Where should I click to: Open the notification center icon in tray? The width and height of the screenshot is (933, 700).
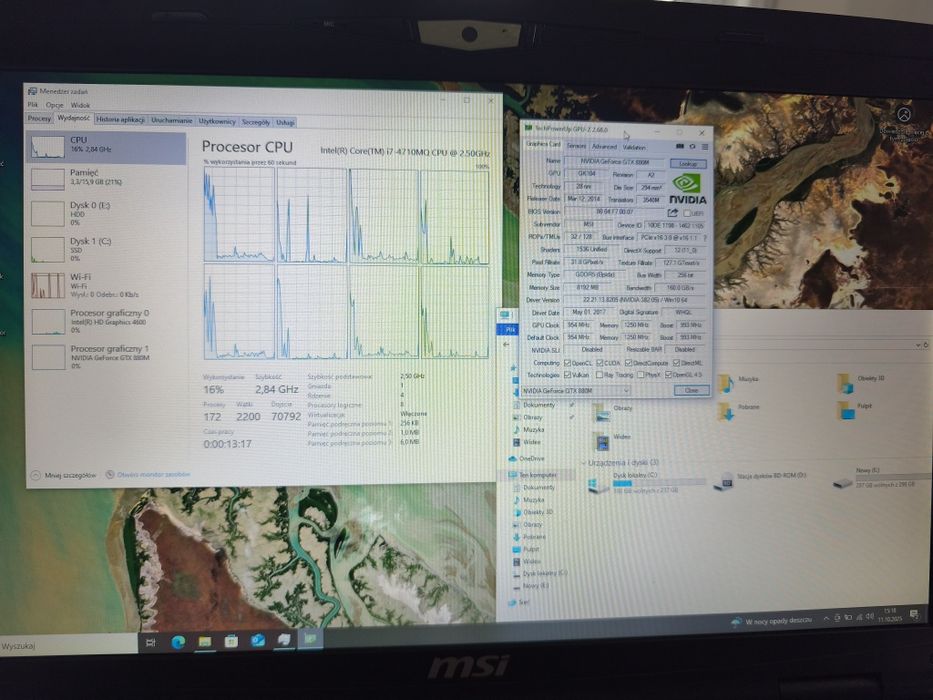pyautogui.click(x=913, y=614)
